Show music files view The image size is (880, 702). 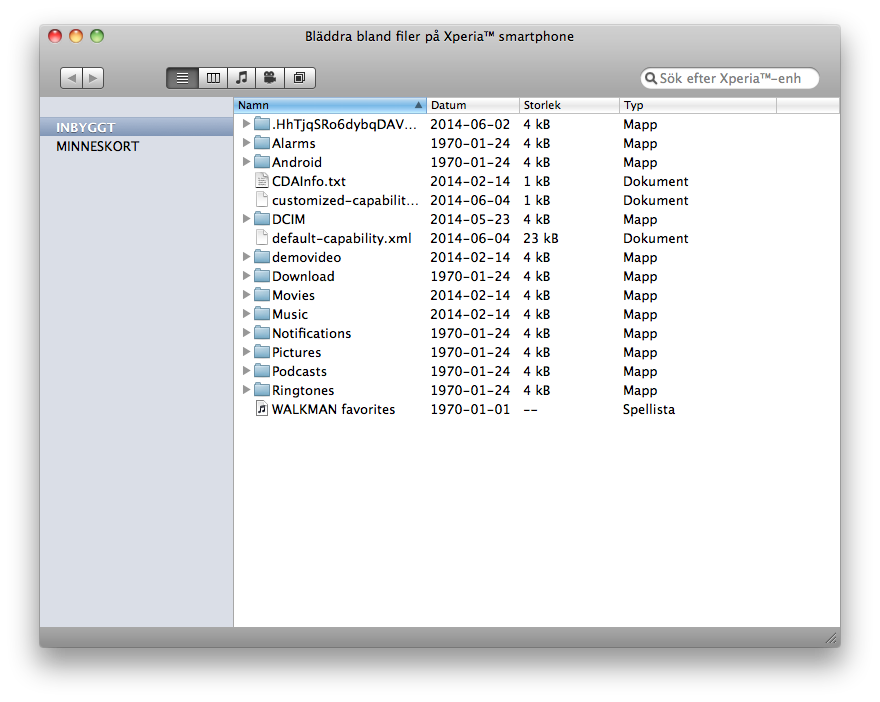click(x=241, y=78)
